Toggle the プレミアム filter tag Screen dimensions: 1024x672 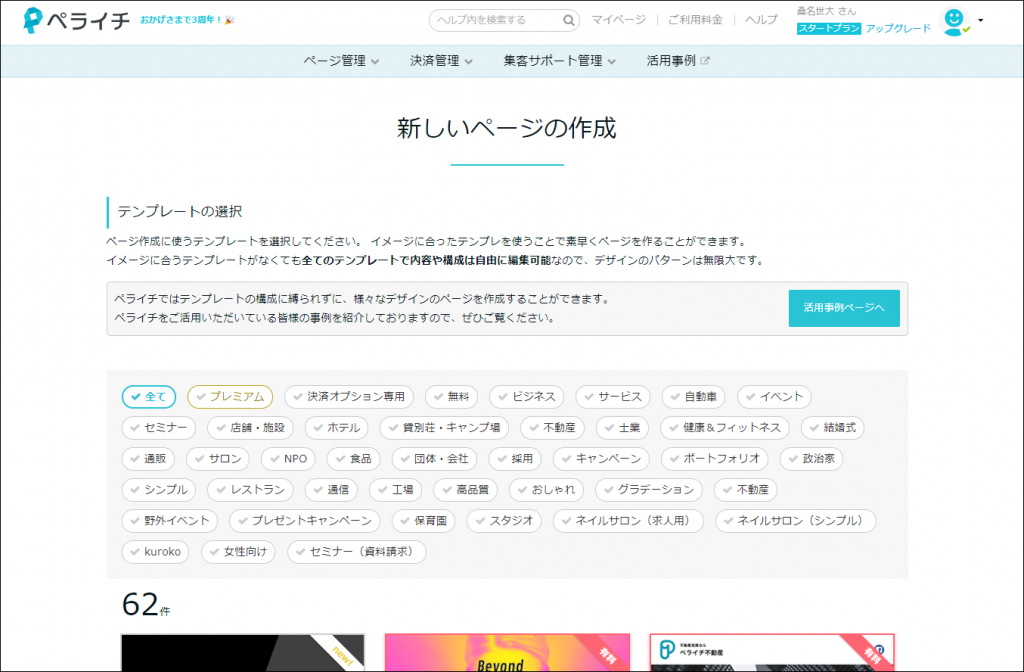point(230,396)
